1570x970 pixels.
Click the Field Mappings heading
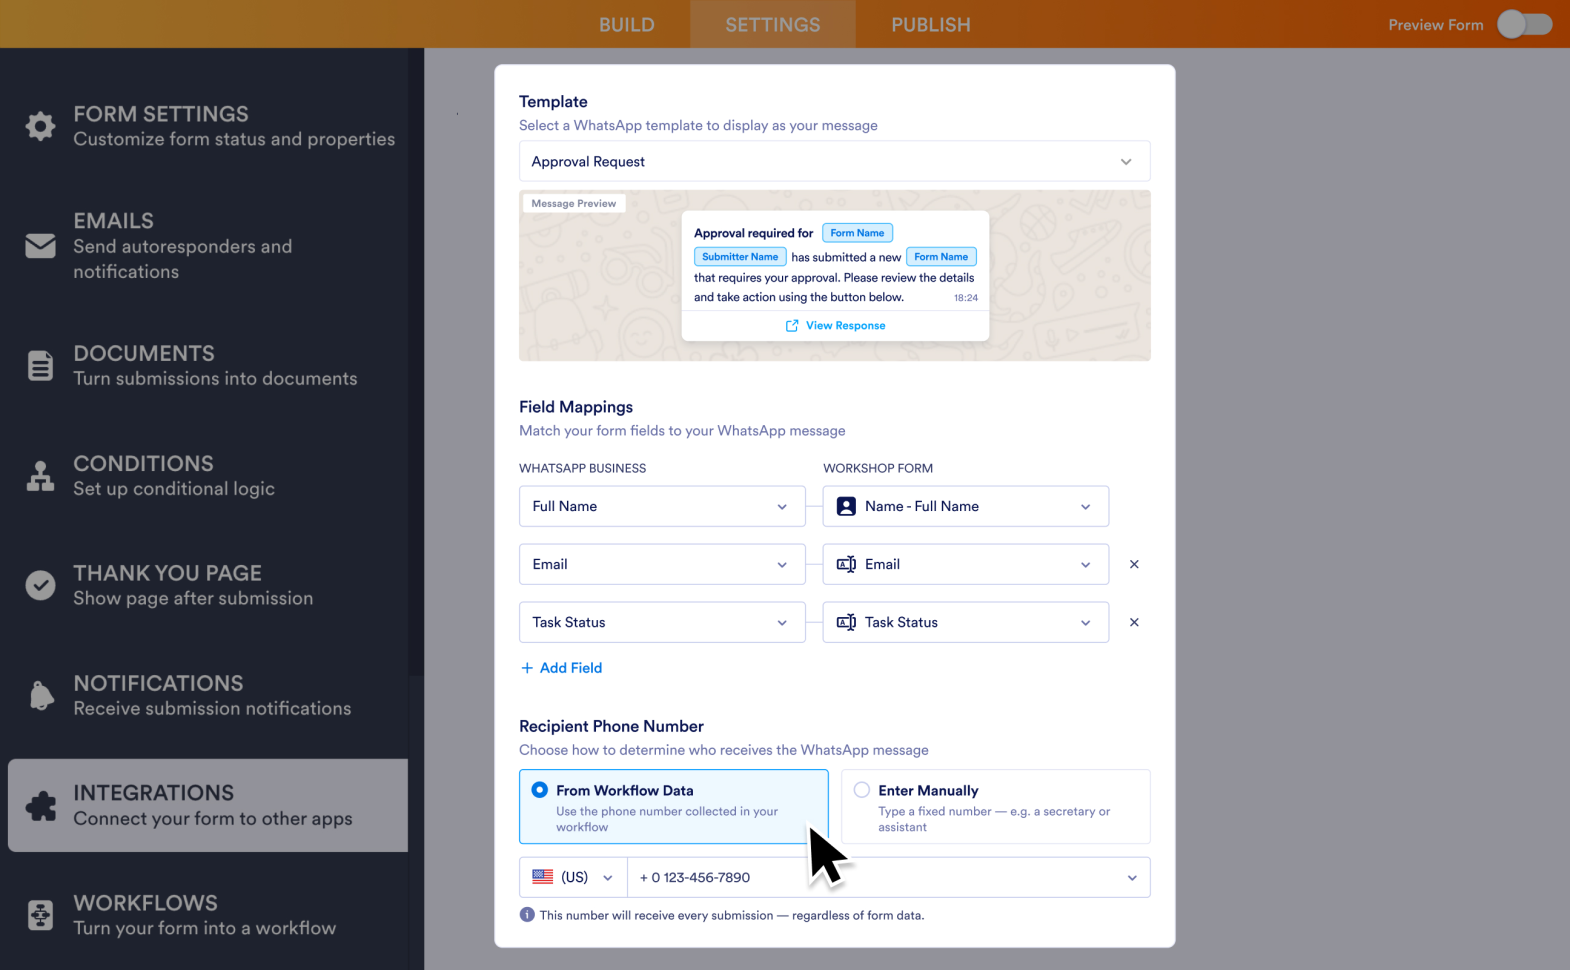pyautogui.click(x=576, y=407)
